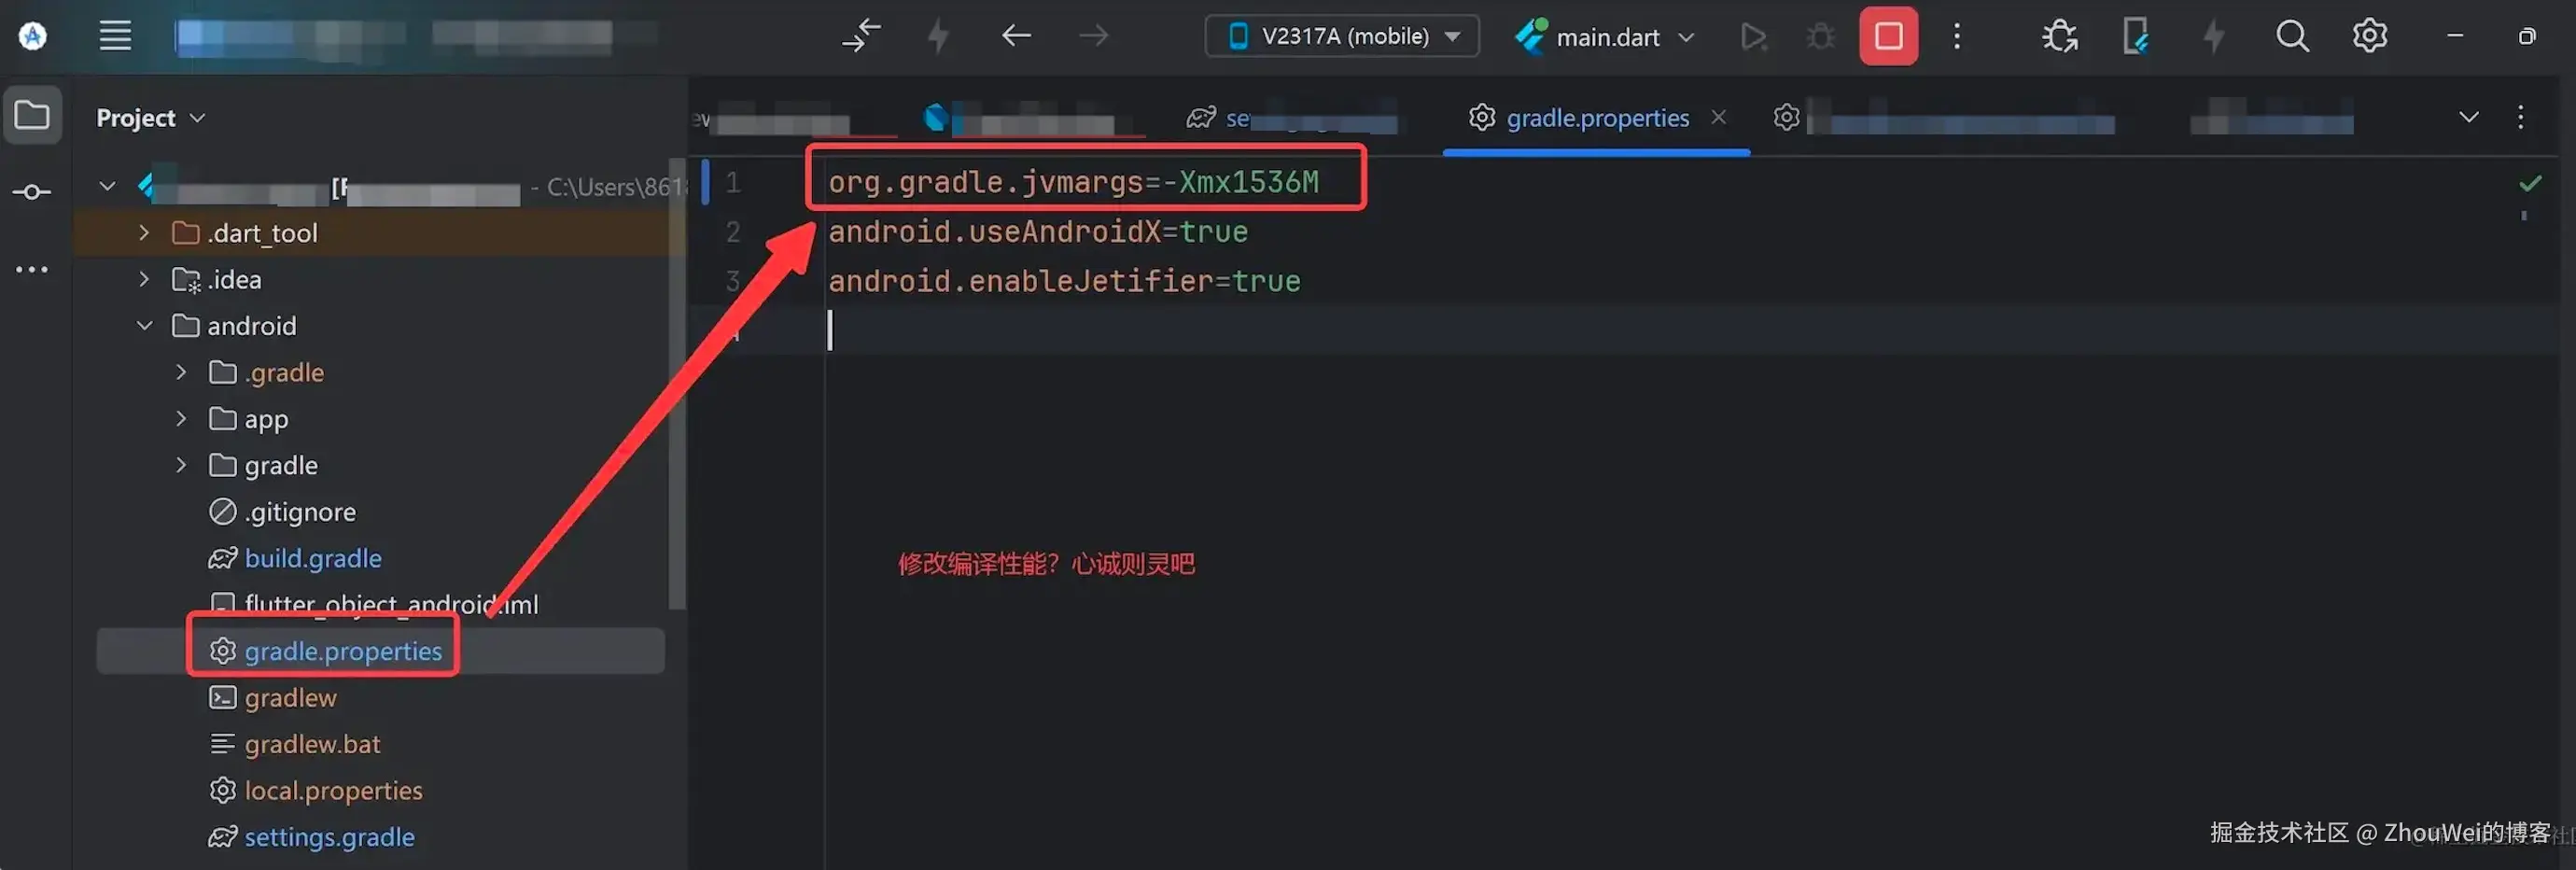Viewport: 2576px width, 870px height.
Task: Click the Search Everywhere magnifier
Action: tap(2292, 37)
